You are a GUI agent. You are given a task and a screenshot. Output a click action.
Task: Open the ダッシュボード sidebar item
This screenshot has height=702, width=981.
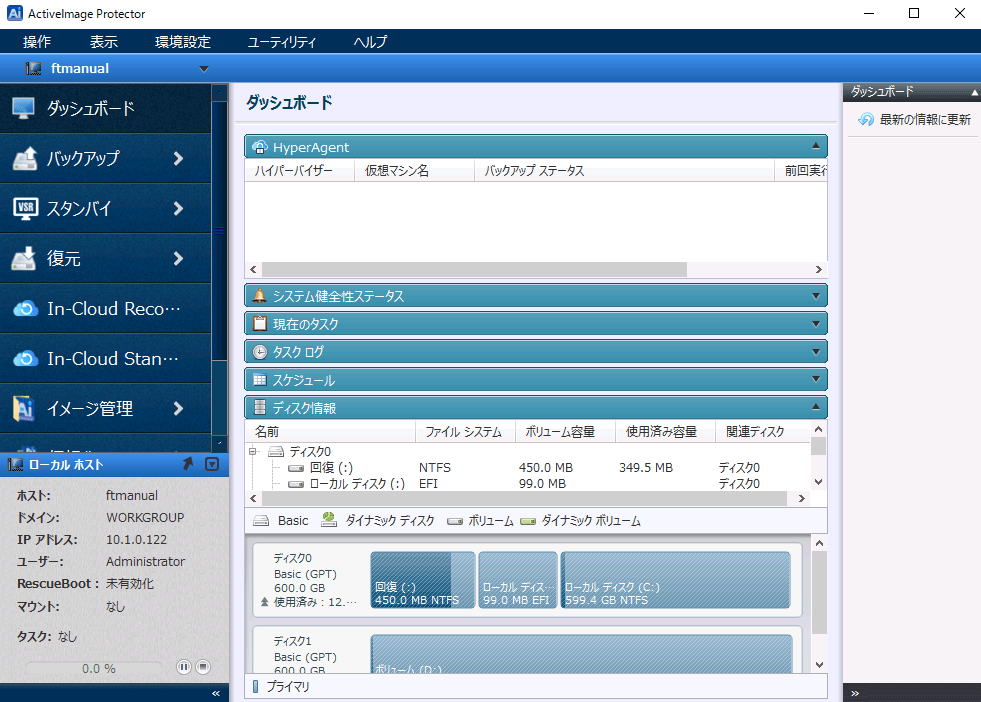[x=90, y=109]
